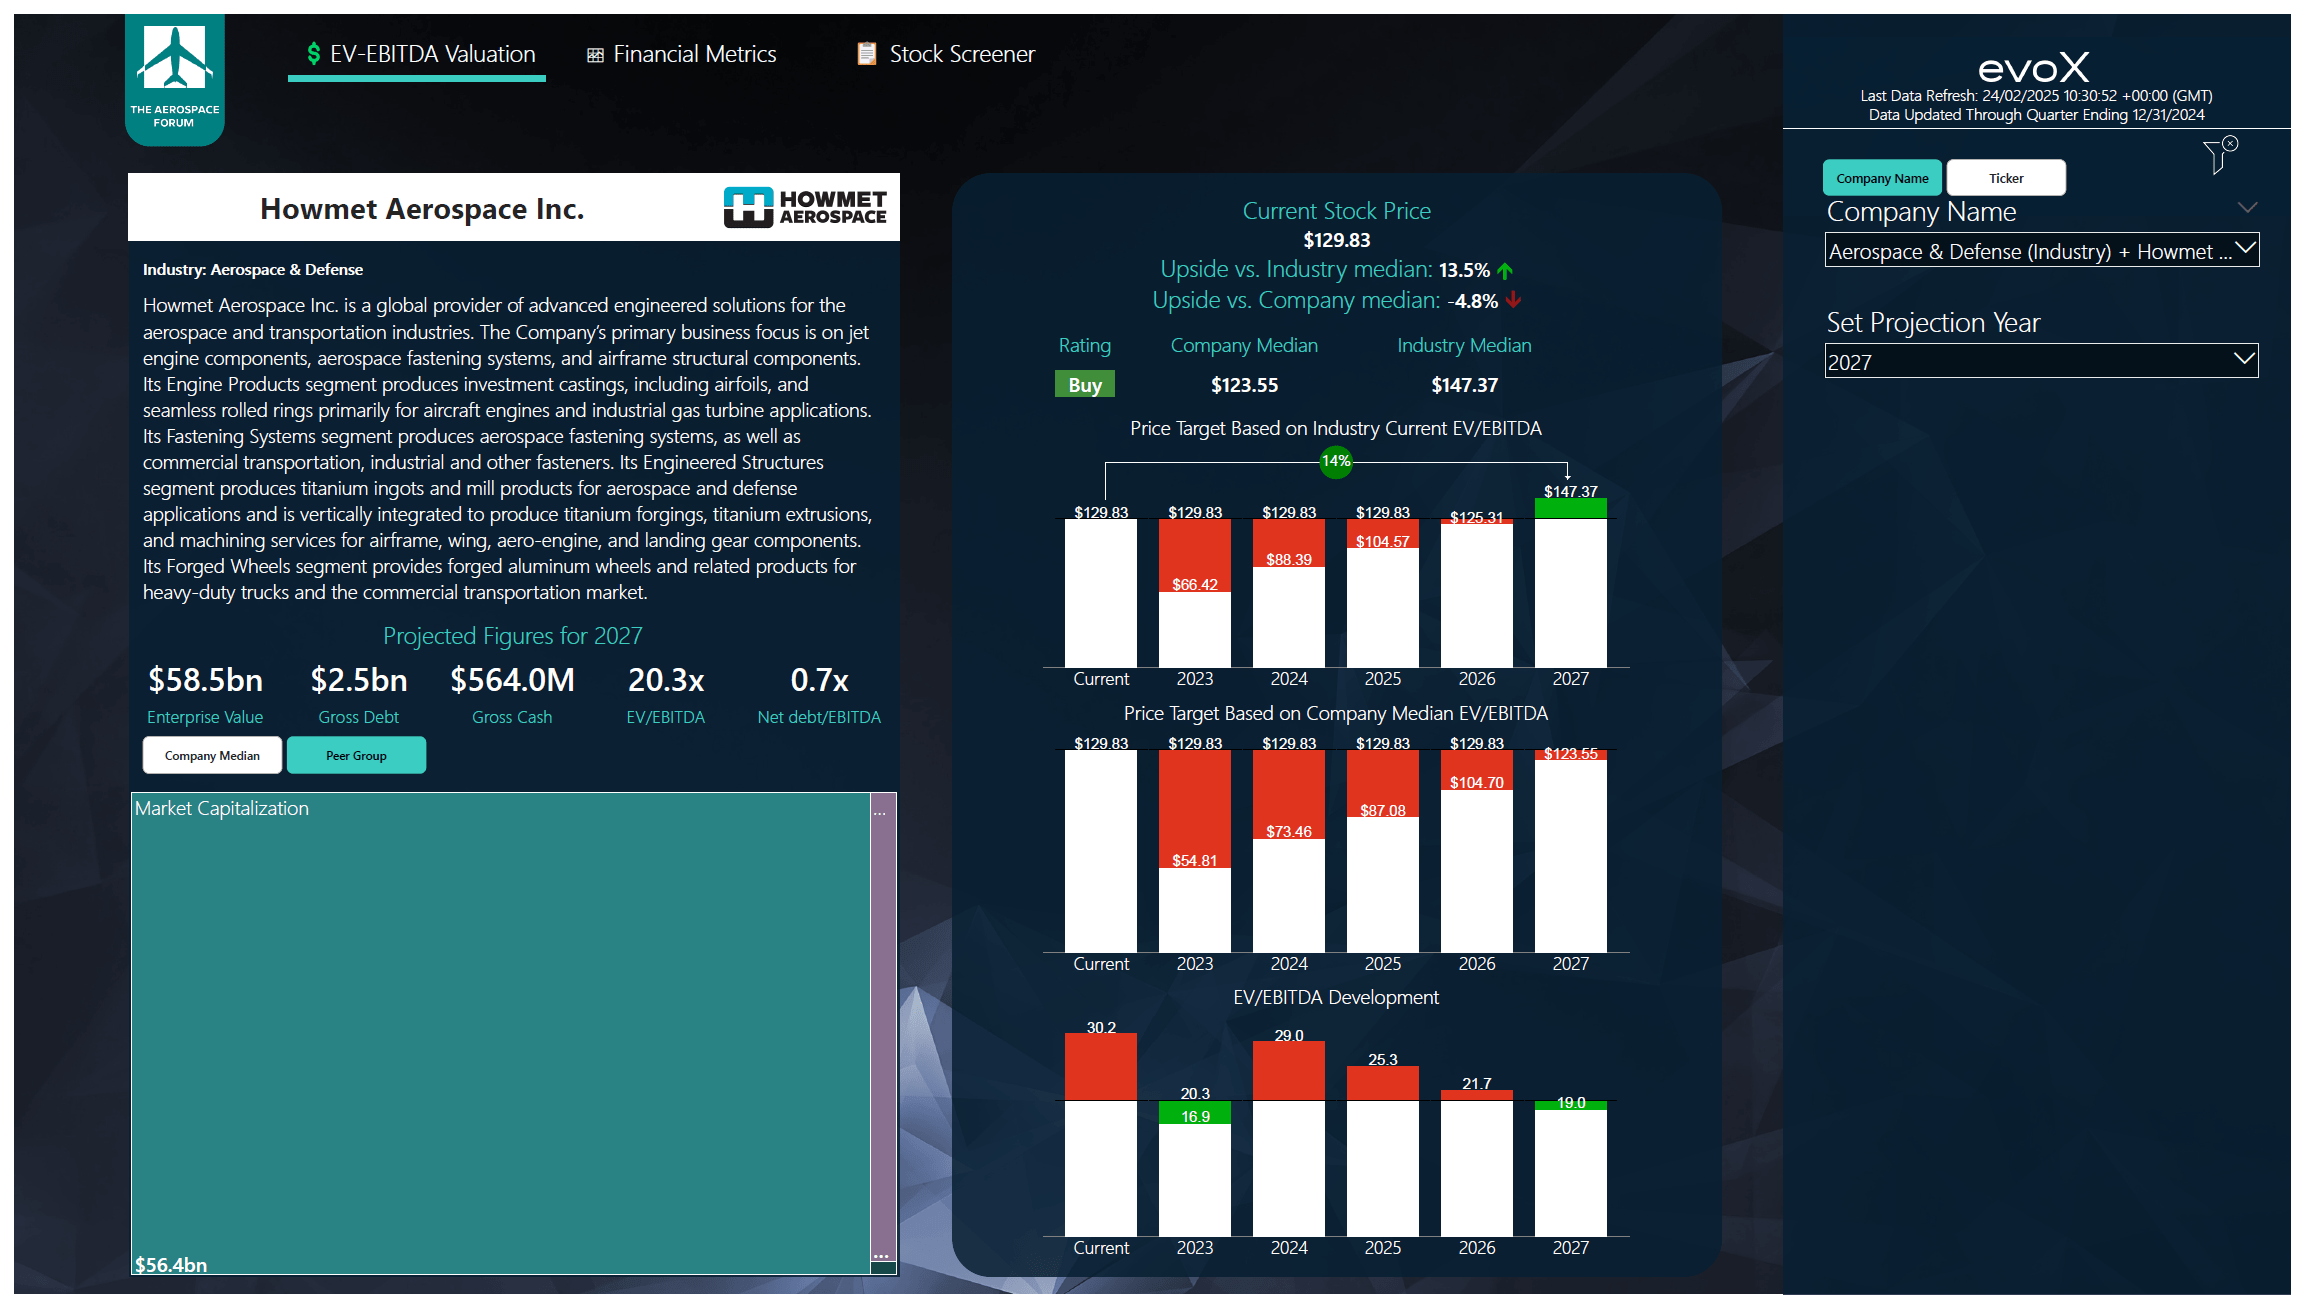Open Market Capitalization options via ellipsis icon

point(879,813)
